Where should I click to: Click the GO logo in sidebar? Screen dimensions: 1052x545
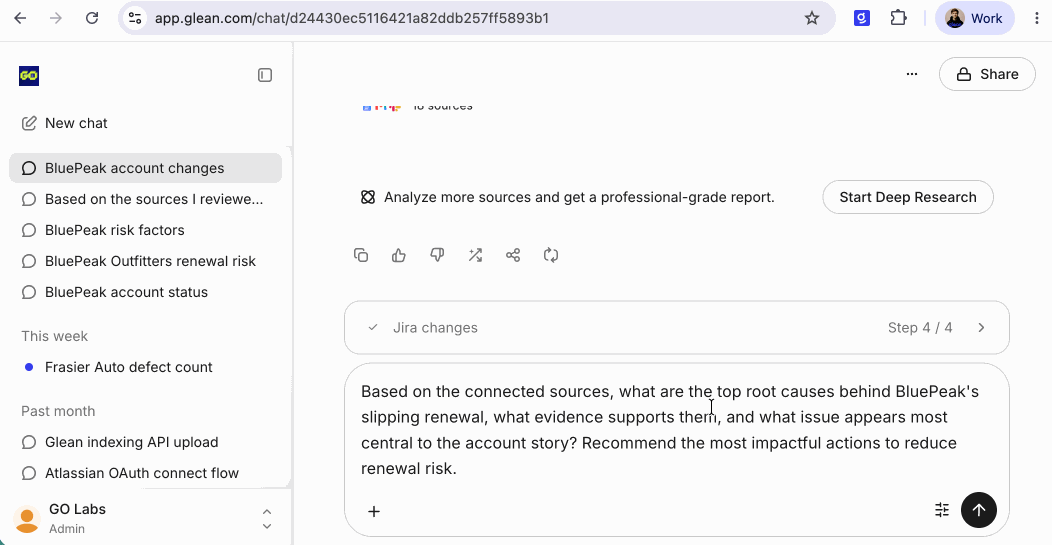[x=29, y=76]
